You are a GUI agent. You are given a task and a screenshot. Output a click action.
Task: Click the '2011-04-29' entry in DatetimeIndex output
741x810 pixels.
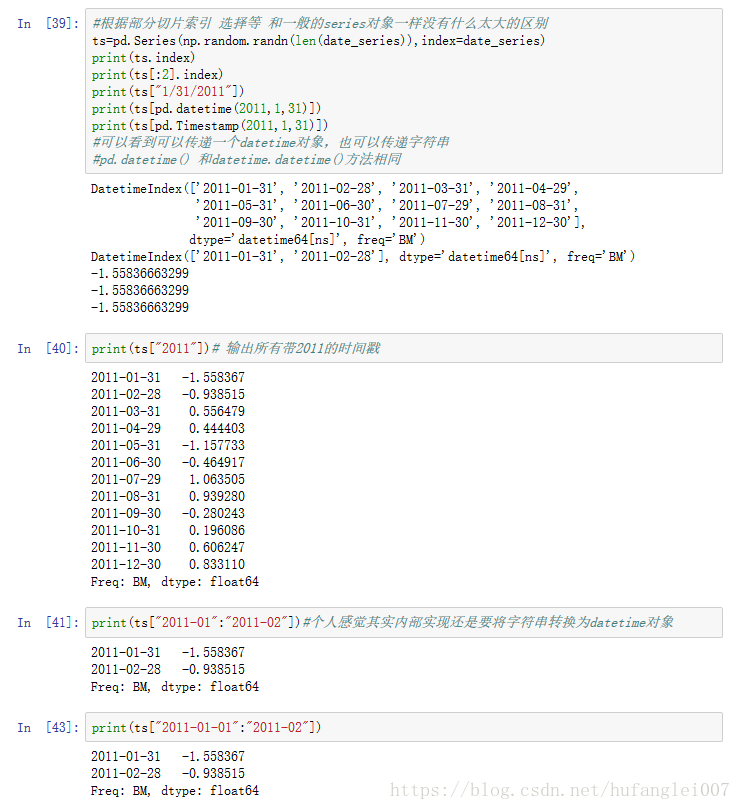[x=532, y=189]
